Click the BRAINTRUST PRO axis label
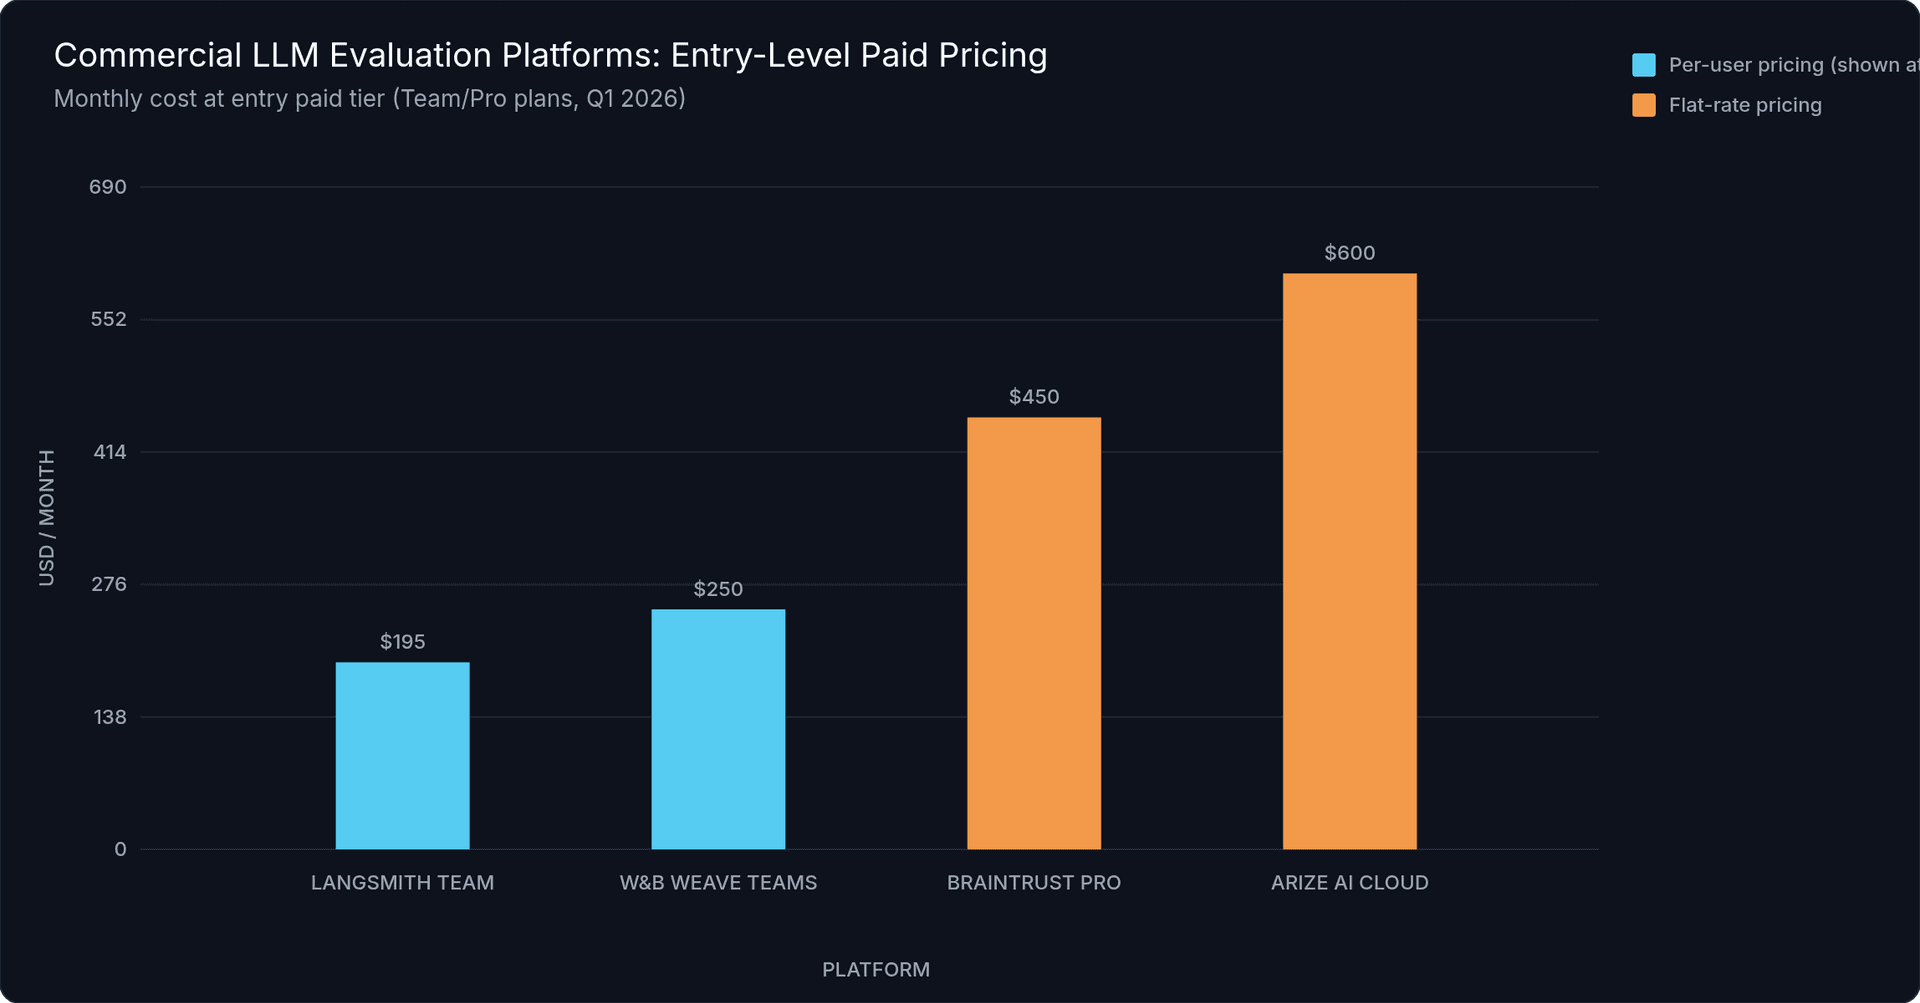 pyautogui.click(x=1034, y=883)
